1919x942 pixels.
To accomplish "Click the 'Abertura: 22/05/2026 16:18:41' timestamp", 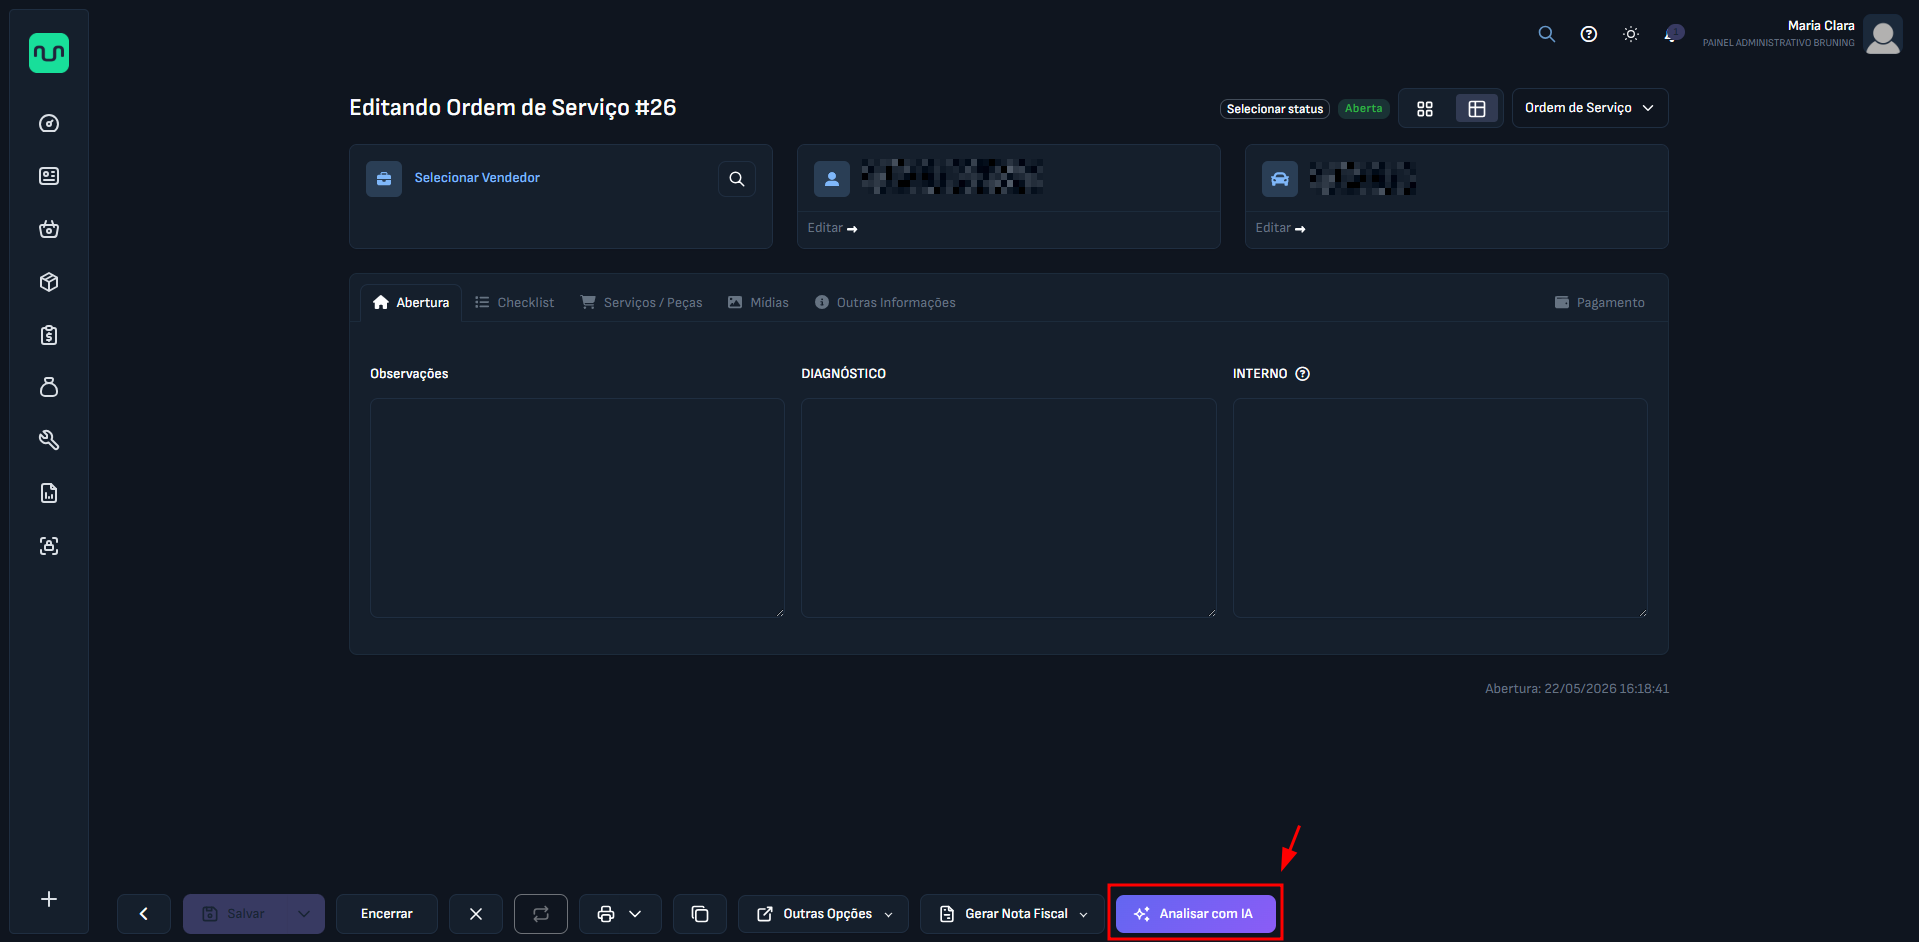I will coord(1577,689).
